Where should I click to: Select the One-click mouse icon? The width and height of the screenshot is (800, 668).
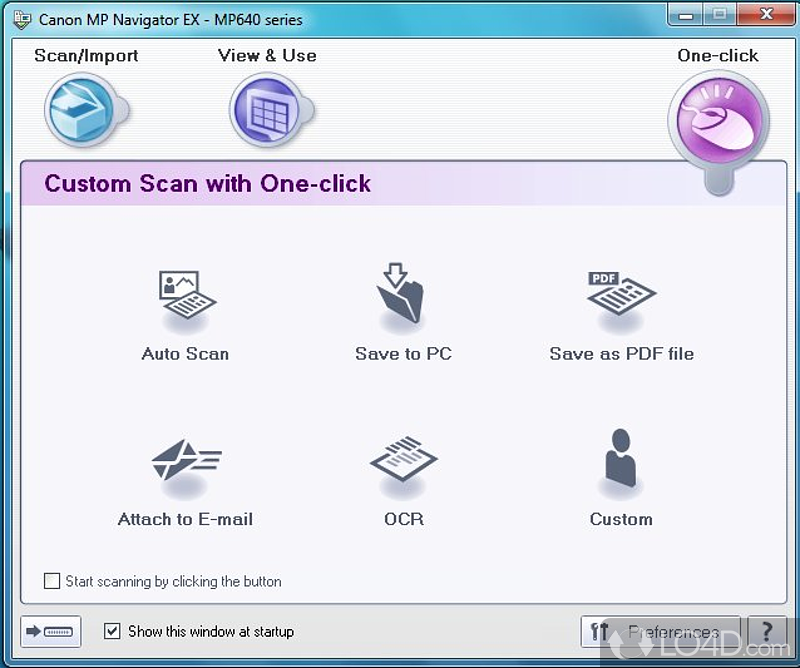tap(718, 120)
